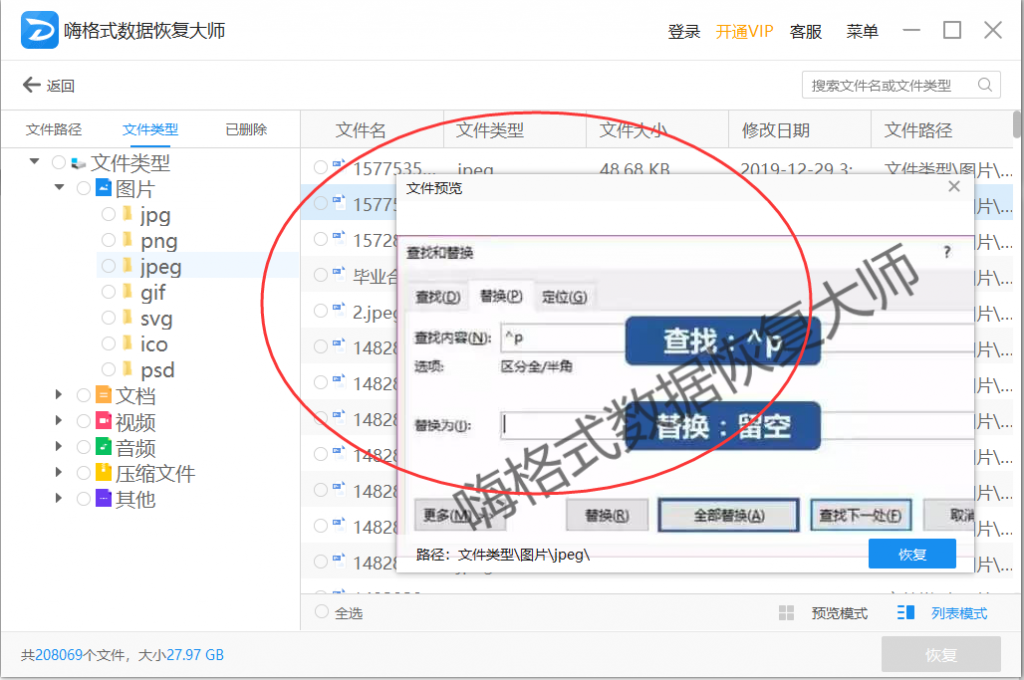This screenshot has height=680, width=1024.
Task: Click the 列表模式 list icon
Action: coord(906,612)
